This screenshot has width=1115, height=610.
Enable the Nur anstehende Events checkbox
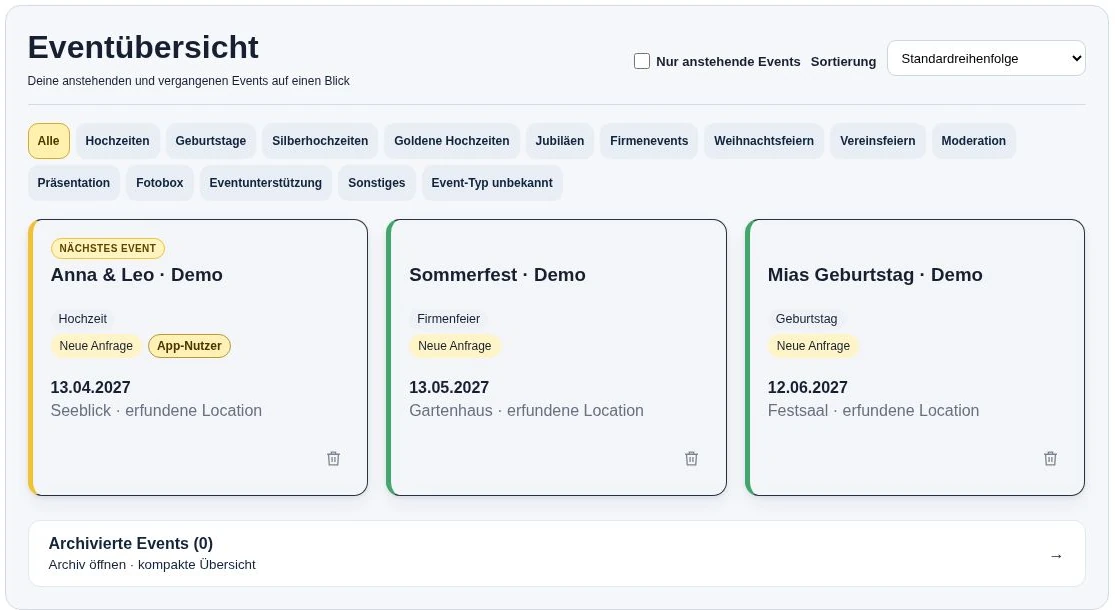point(641,61)
